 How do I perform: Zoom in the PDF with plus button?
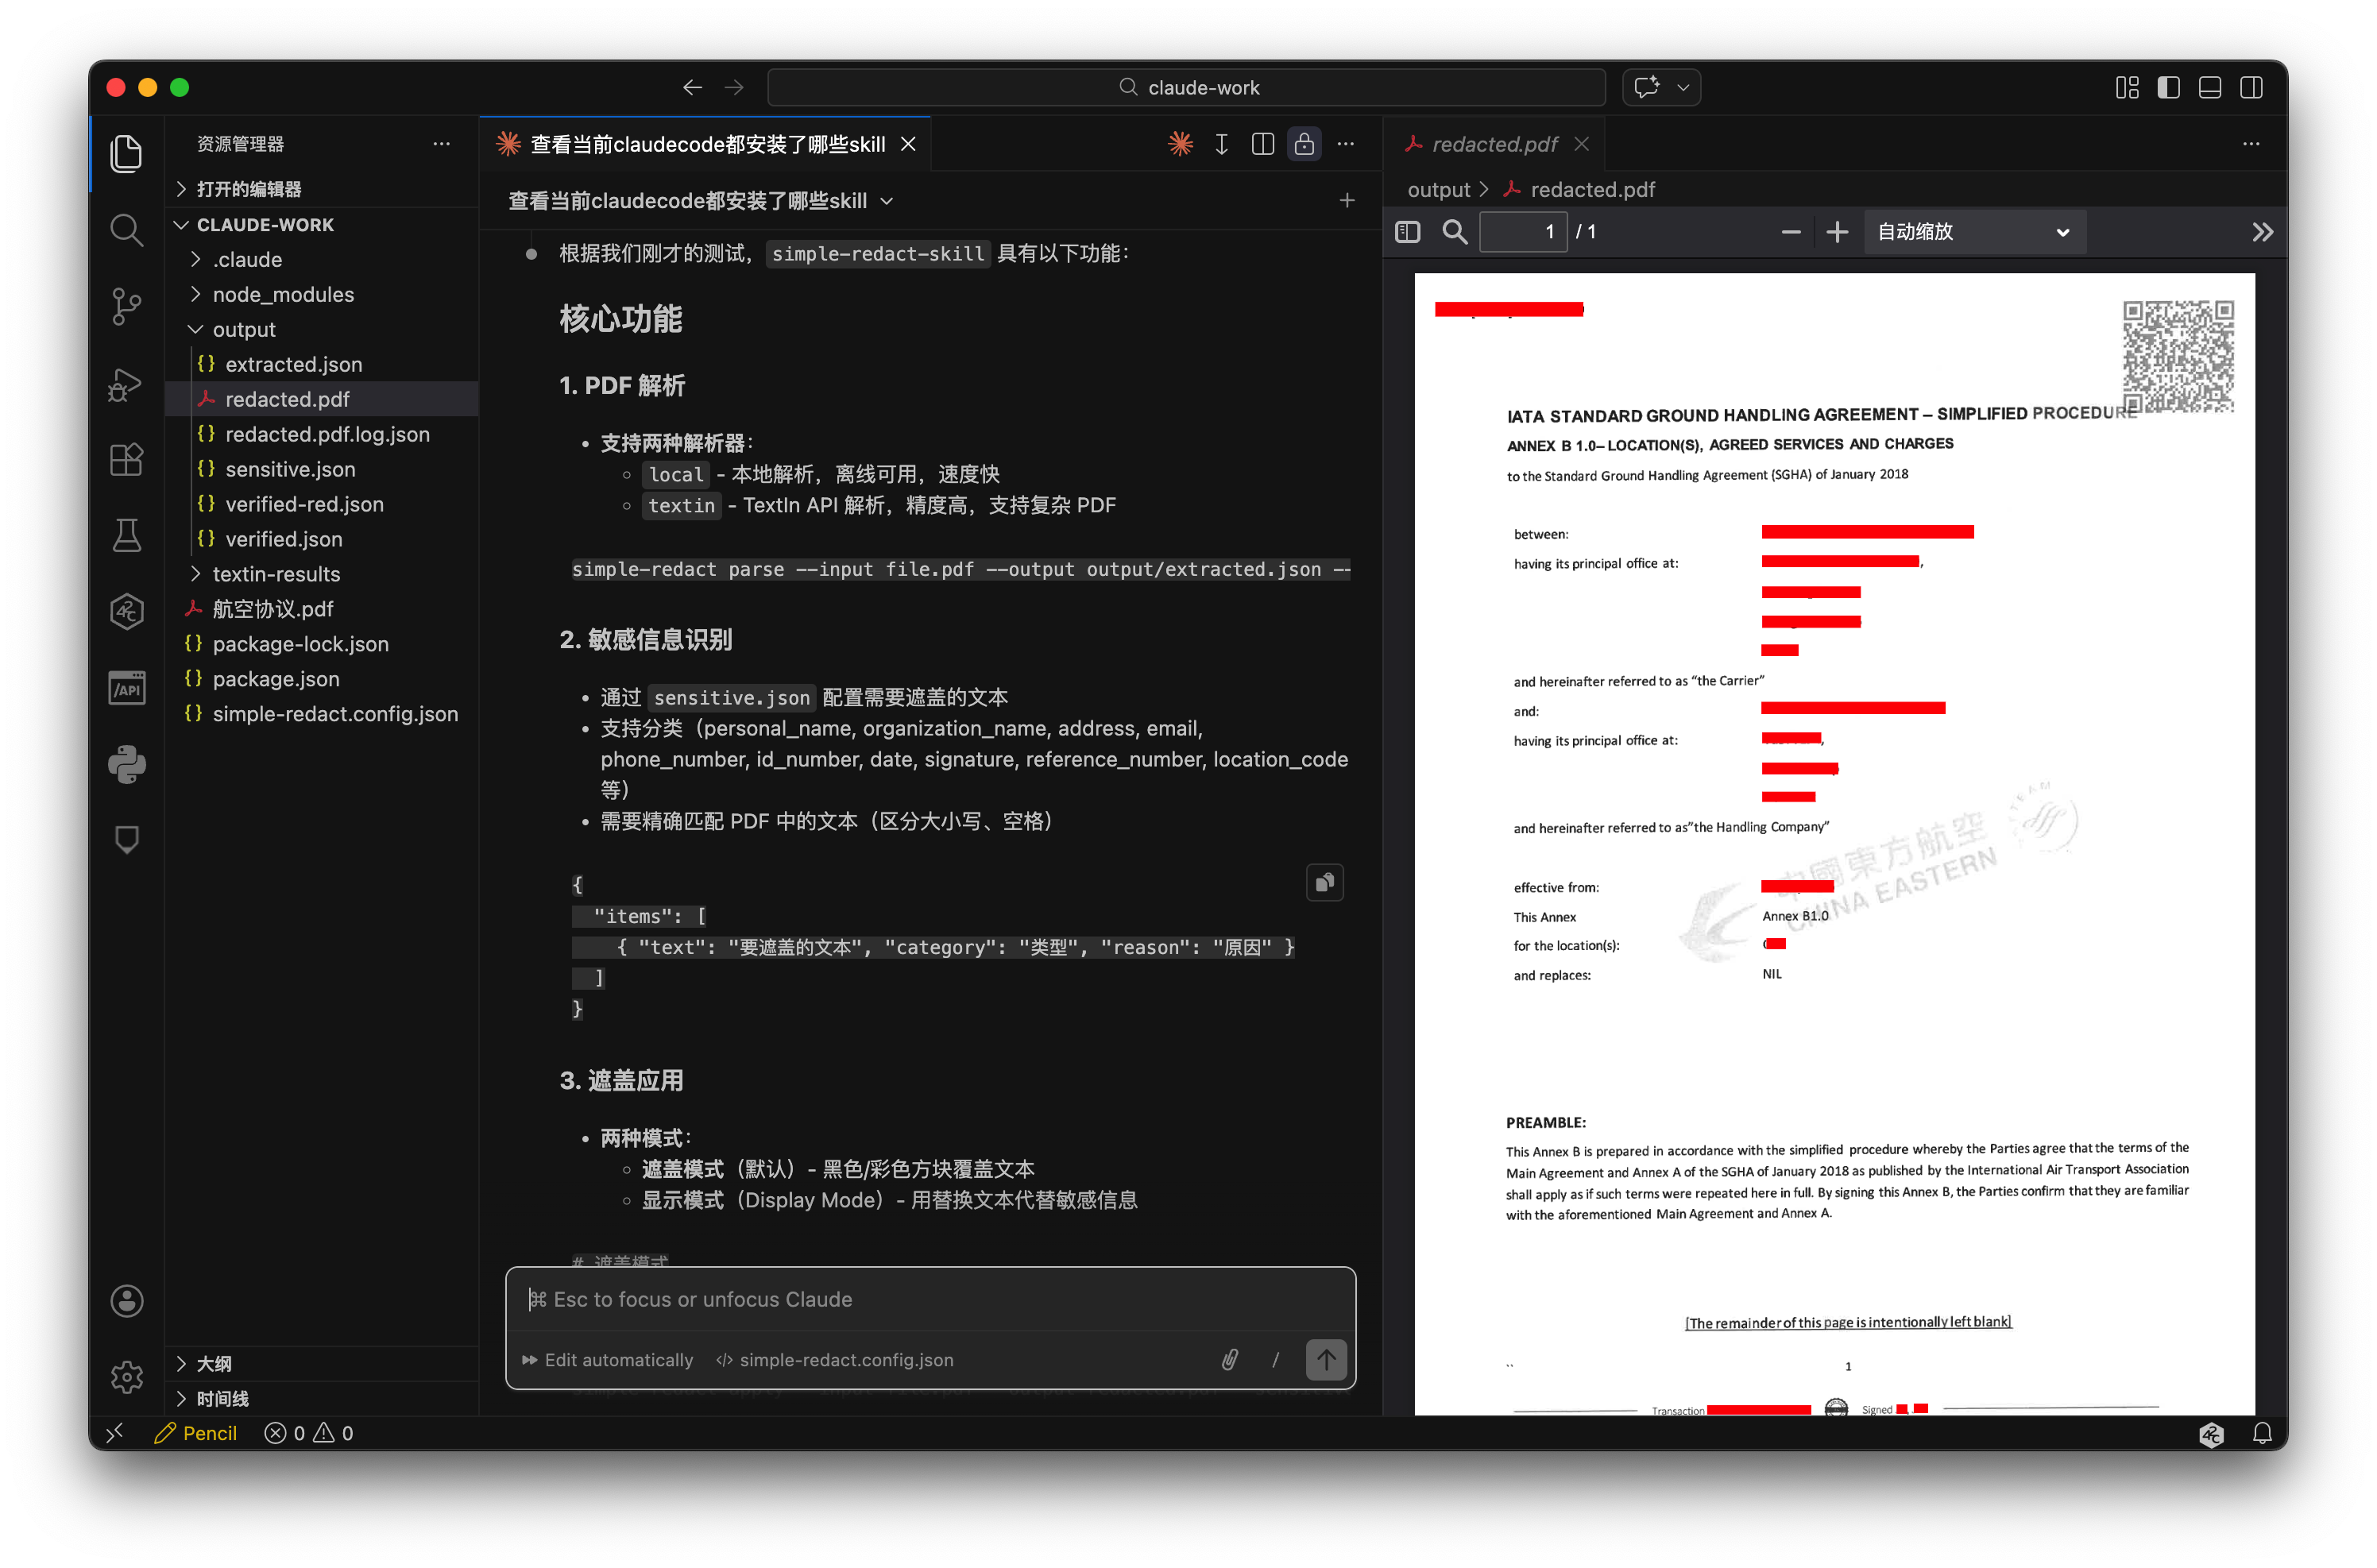[x=1837, y=232]
